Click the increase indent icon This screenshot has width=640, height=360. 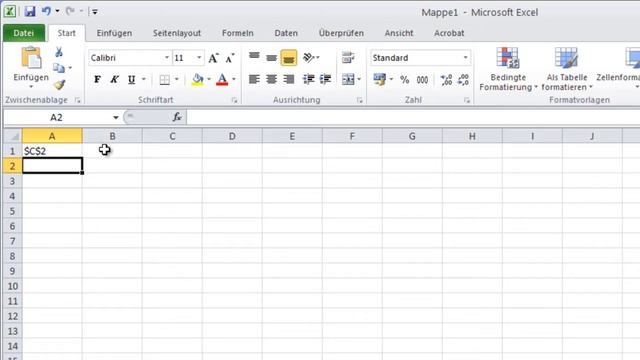pyautogui.click(x=325, y=79)
